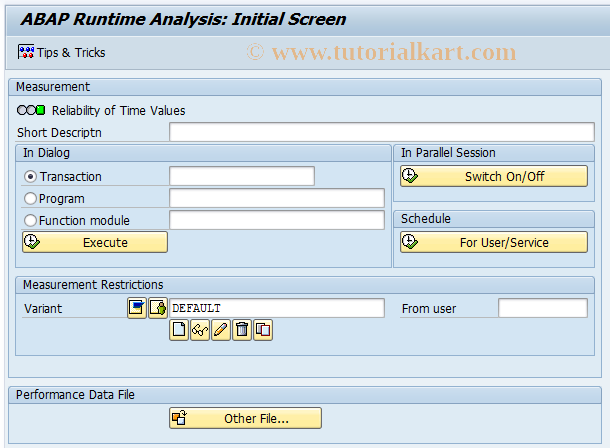
Task: Click the standard variant icon next to Variant
Action: 137,308
